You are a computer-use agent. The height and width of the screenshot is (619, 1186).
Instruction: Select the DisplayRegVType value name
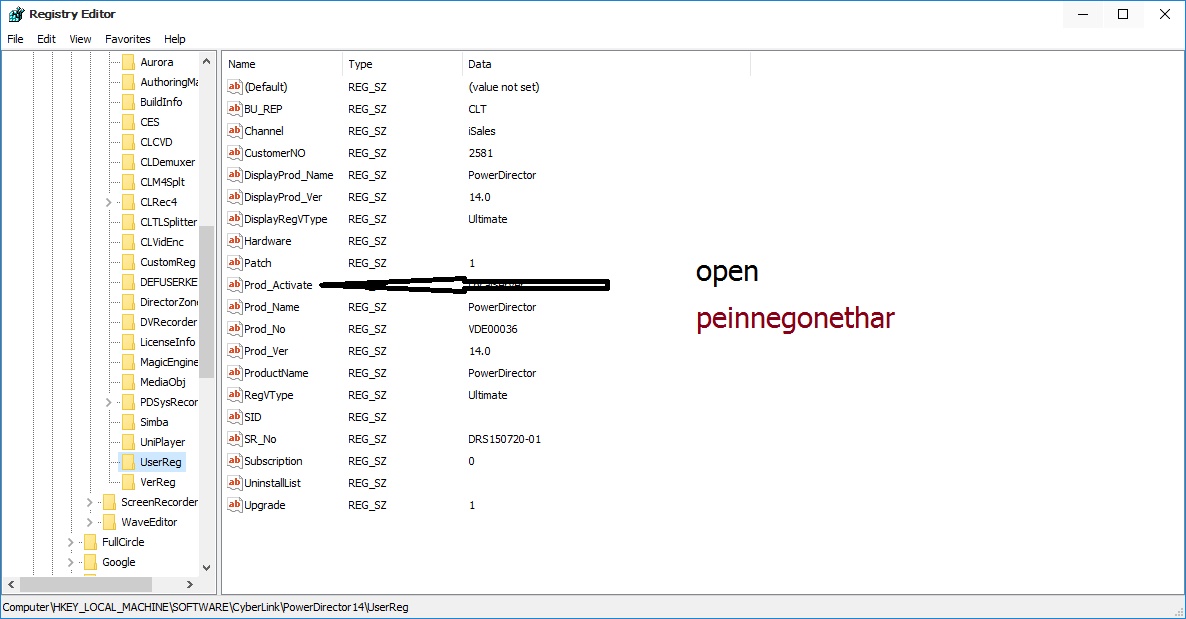coord(285,219)
